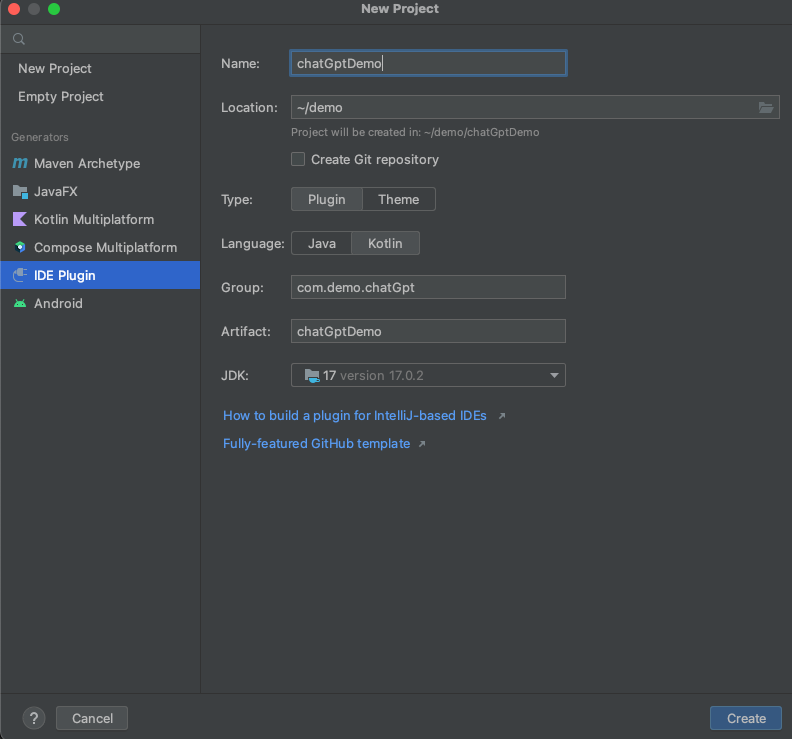Image resolution: width=792 pixels, height=739 pixels.
Task: Switch project type to Theme
Action: (x=399, y=199)
